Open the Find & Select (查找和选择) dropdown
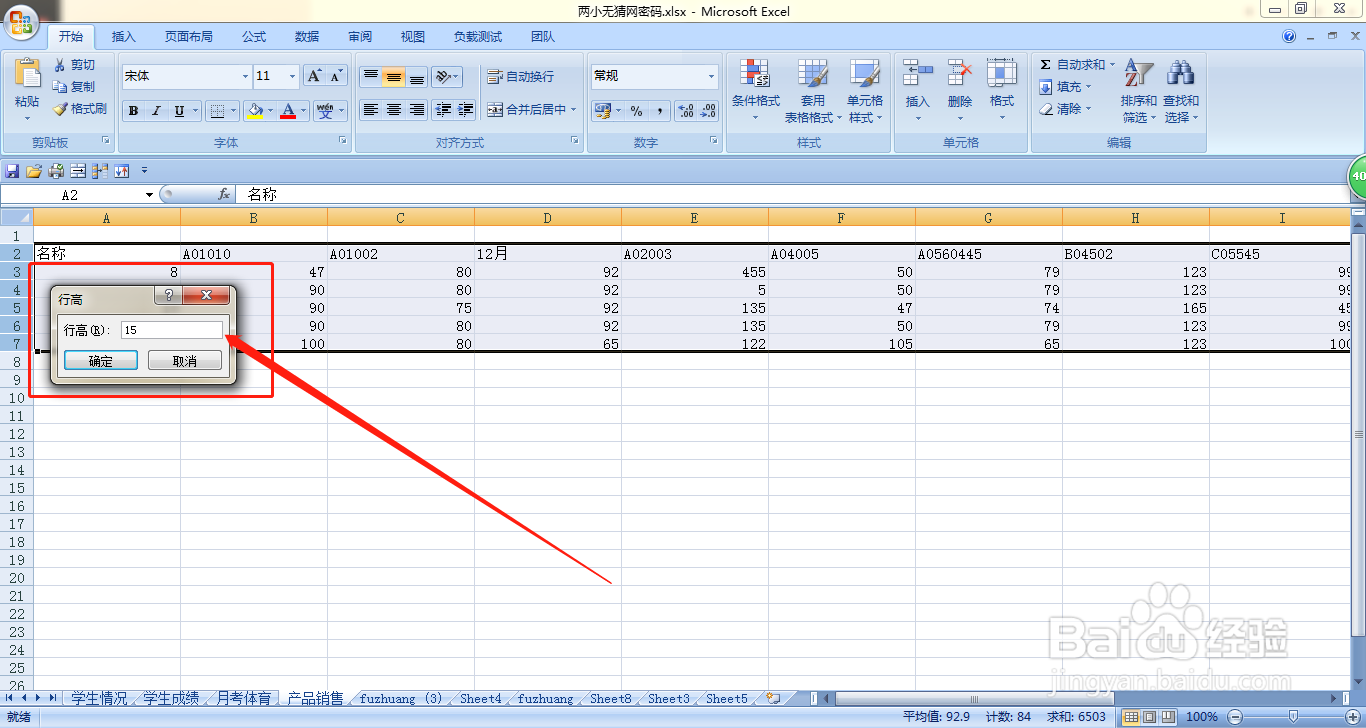Viewport: 1366px width, 728px height. click(x=1181, y=90)
